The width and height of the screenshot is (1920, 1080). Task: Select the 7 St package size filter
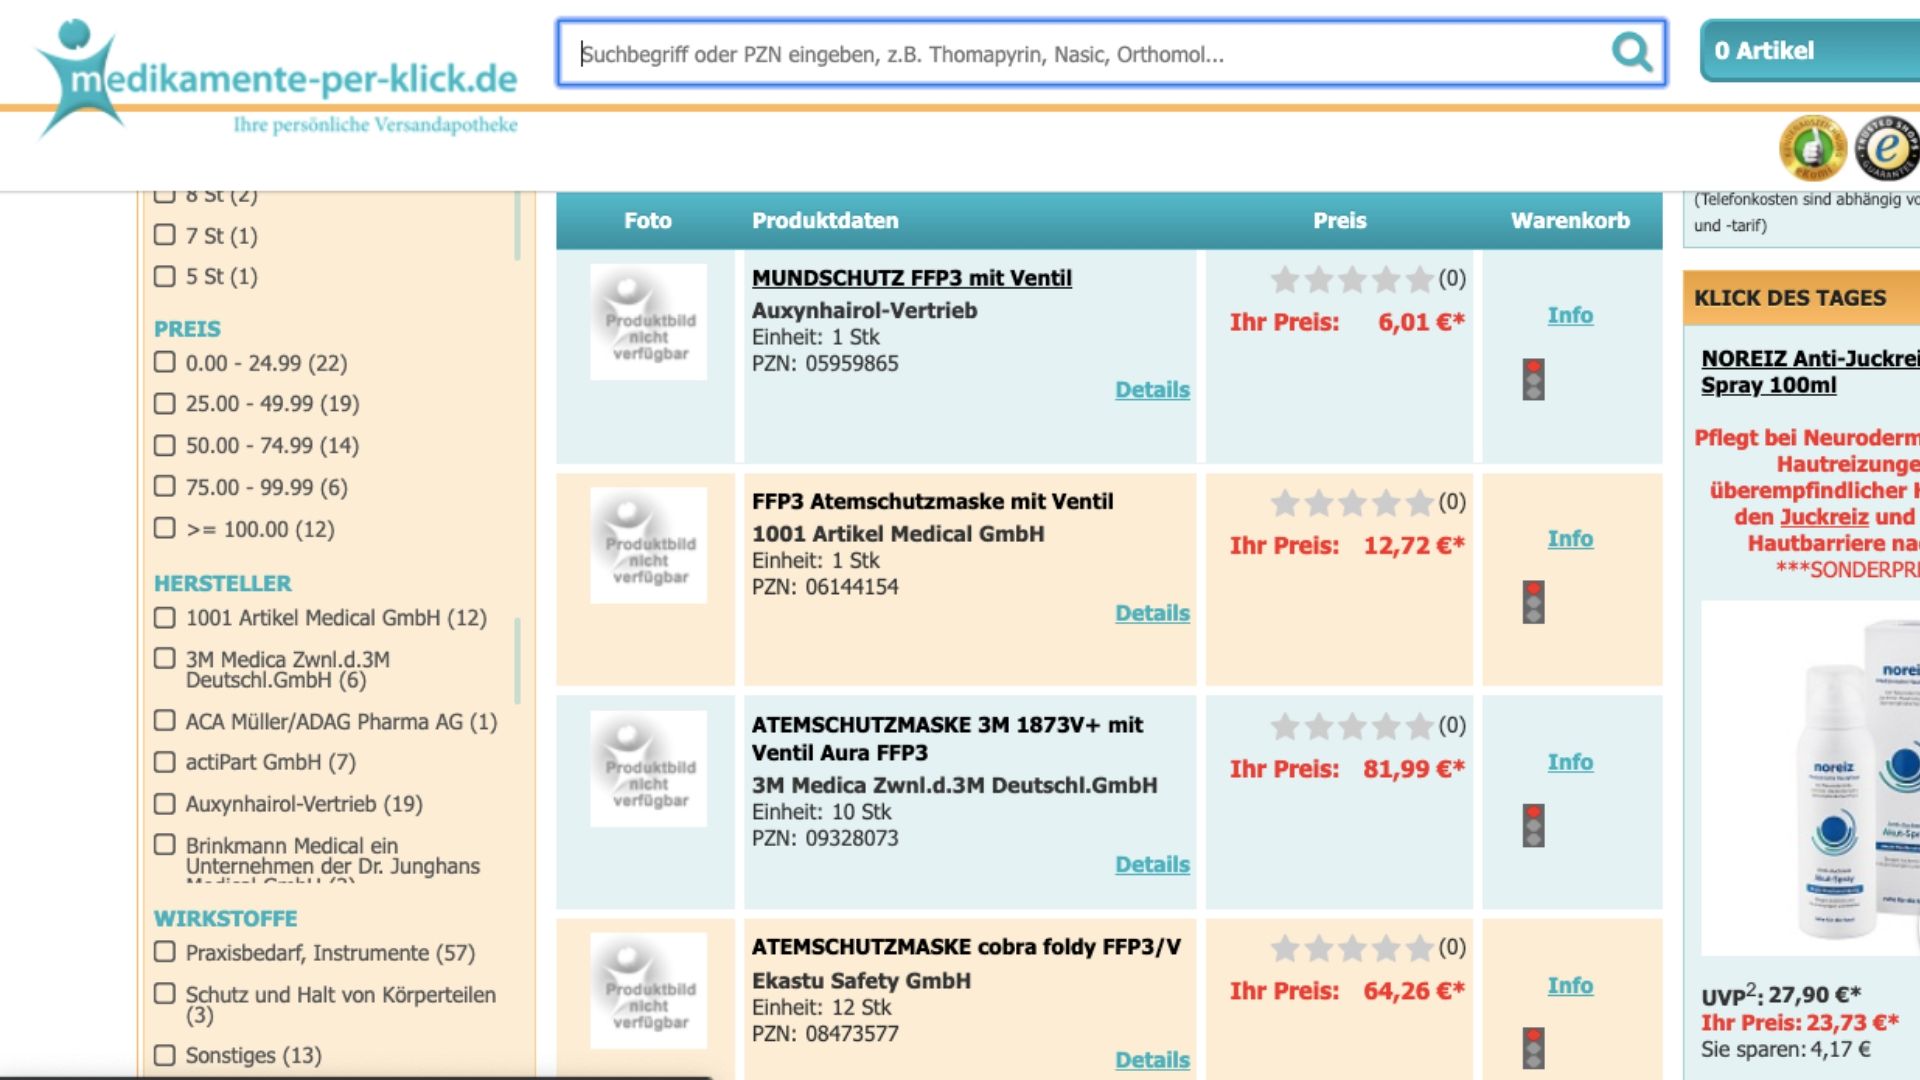165,235
